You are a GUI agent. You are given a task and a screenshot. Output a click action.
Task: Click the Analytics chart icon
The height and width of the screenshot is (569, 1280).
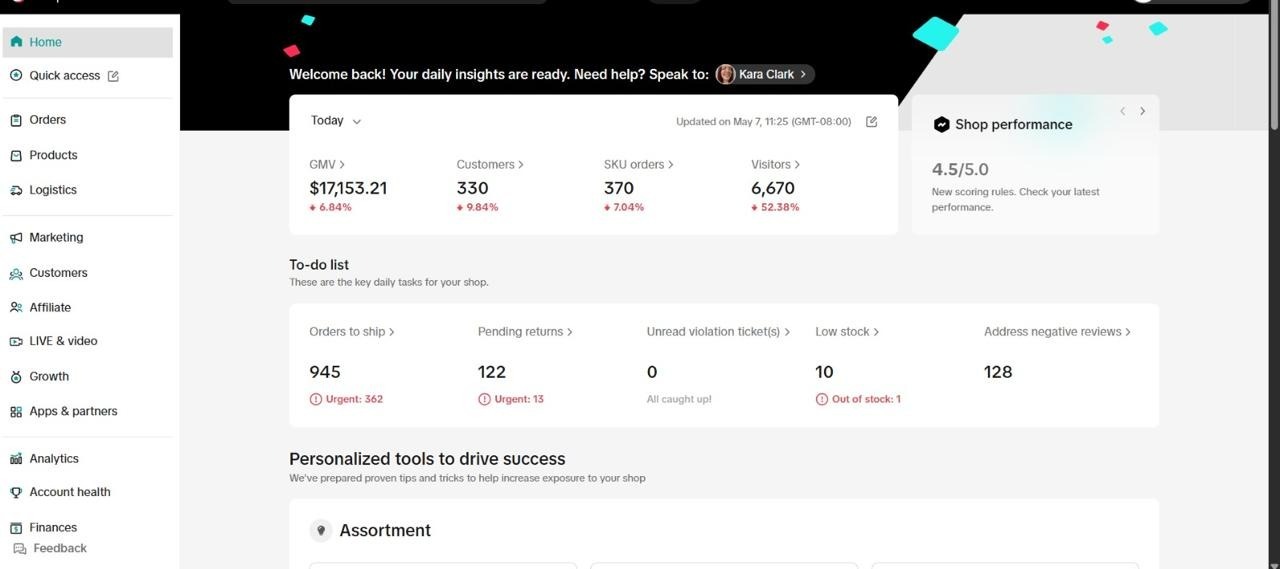click(16, 458)
